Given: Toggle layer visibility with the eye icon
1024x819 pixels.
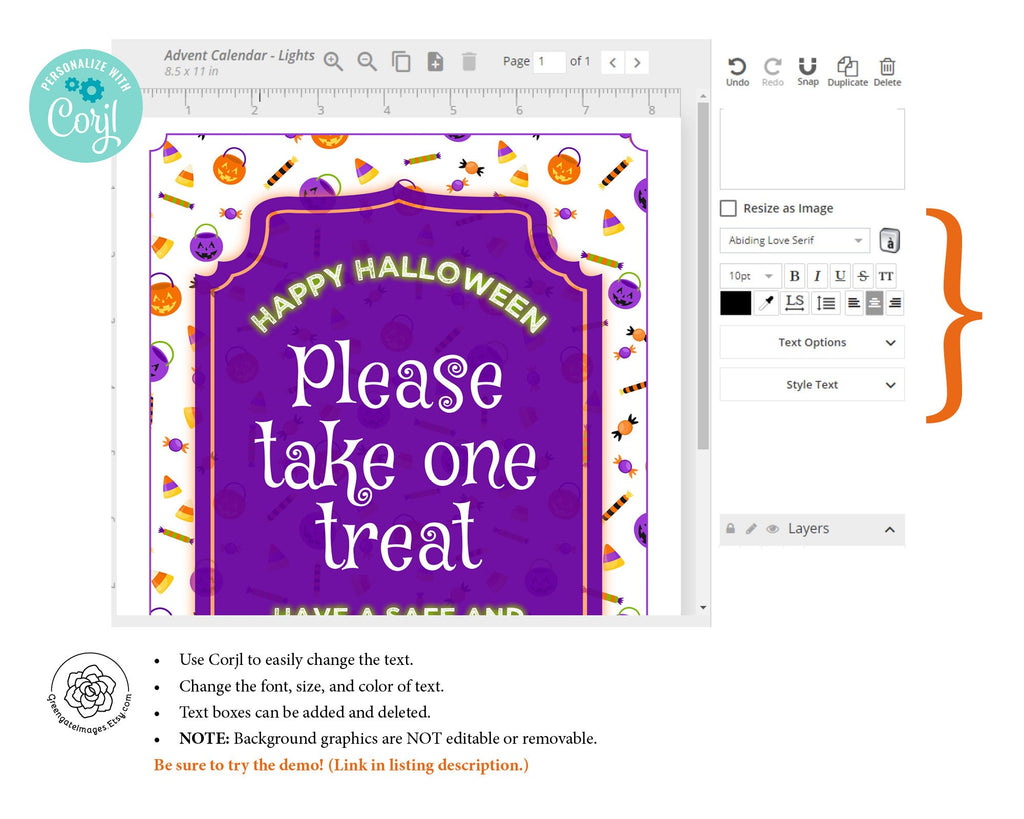Looking at the screenshot, I should [x=772, y=528].
